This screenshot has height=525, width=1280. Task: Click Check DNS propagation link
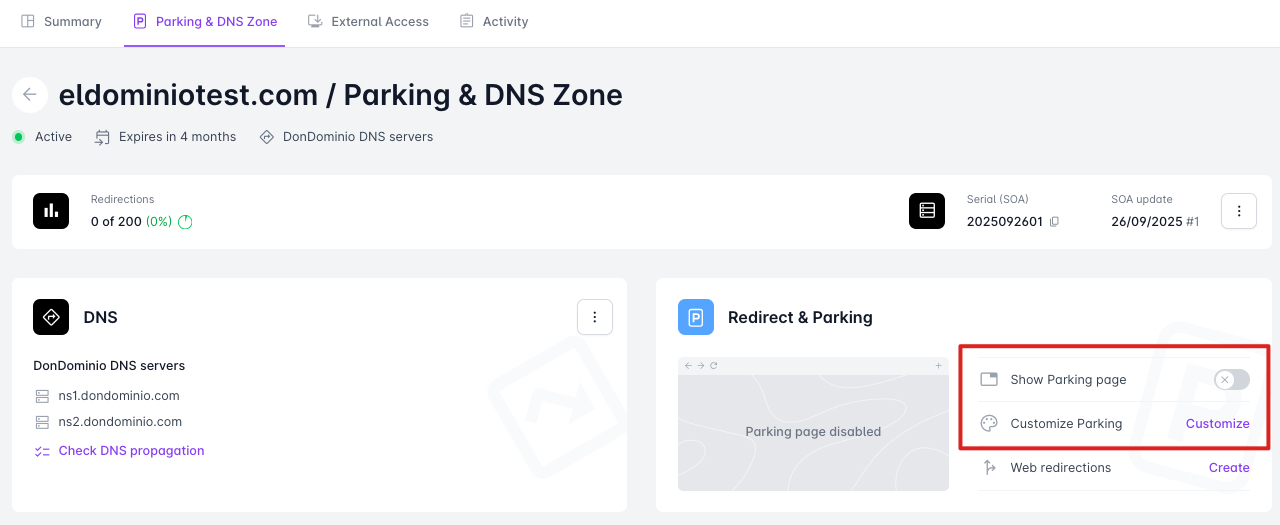(x=131, y=451)
